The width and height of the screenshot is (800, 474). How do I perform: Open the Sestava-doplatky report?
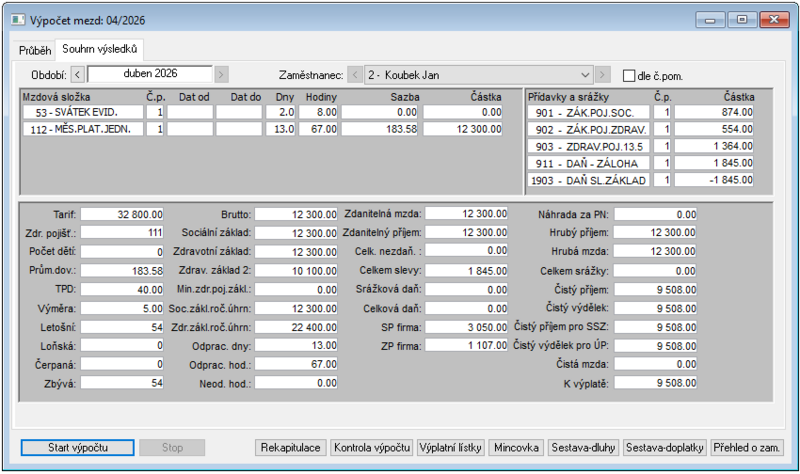665,447
